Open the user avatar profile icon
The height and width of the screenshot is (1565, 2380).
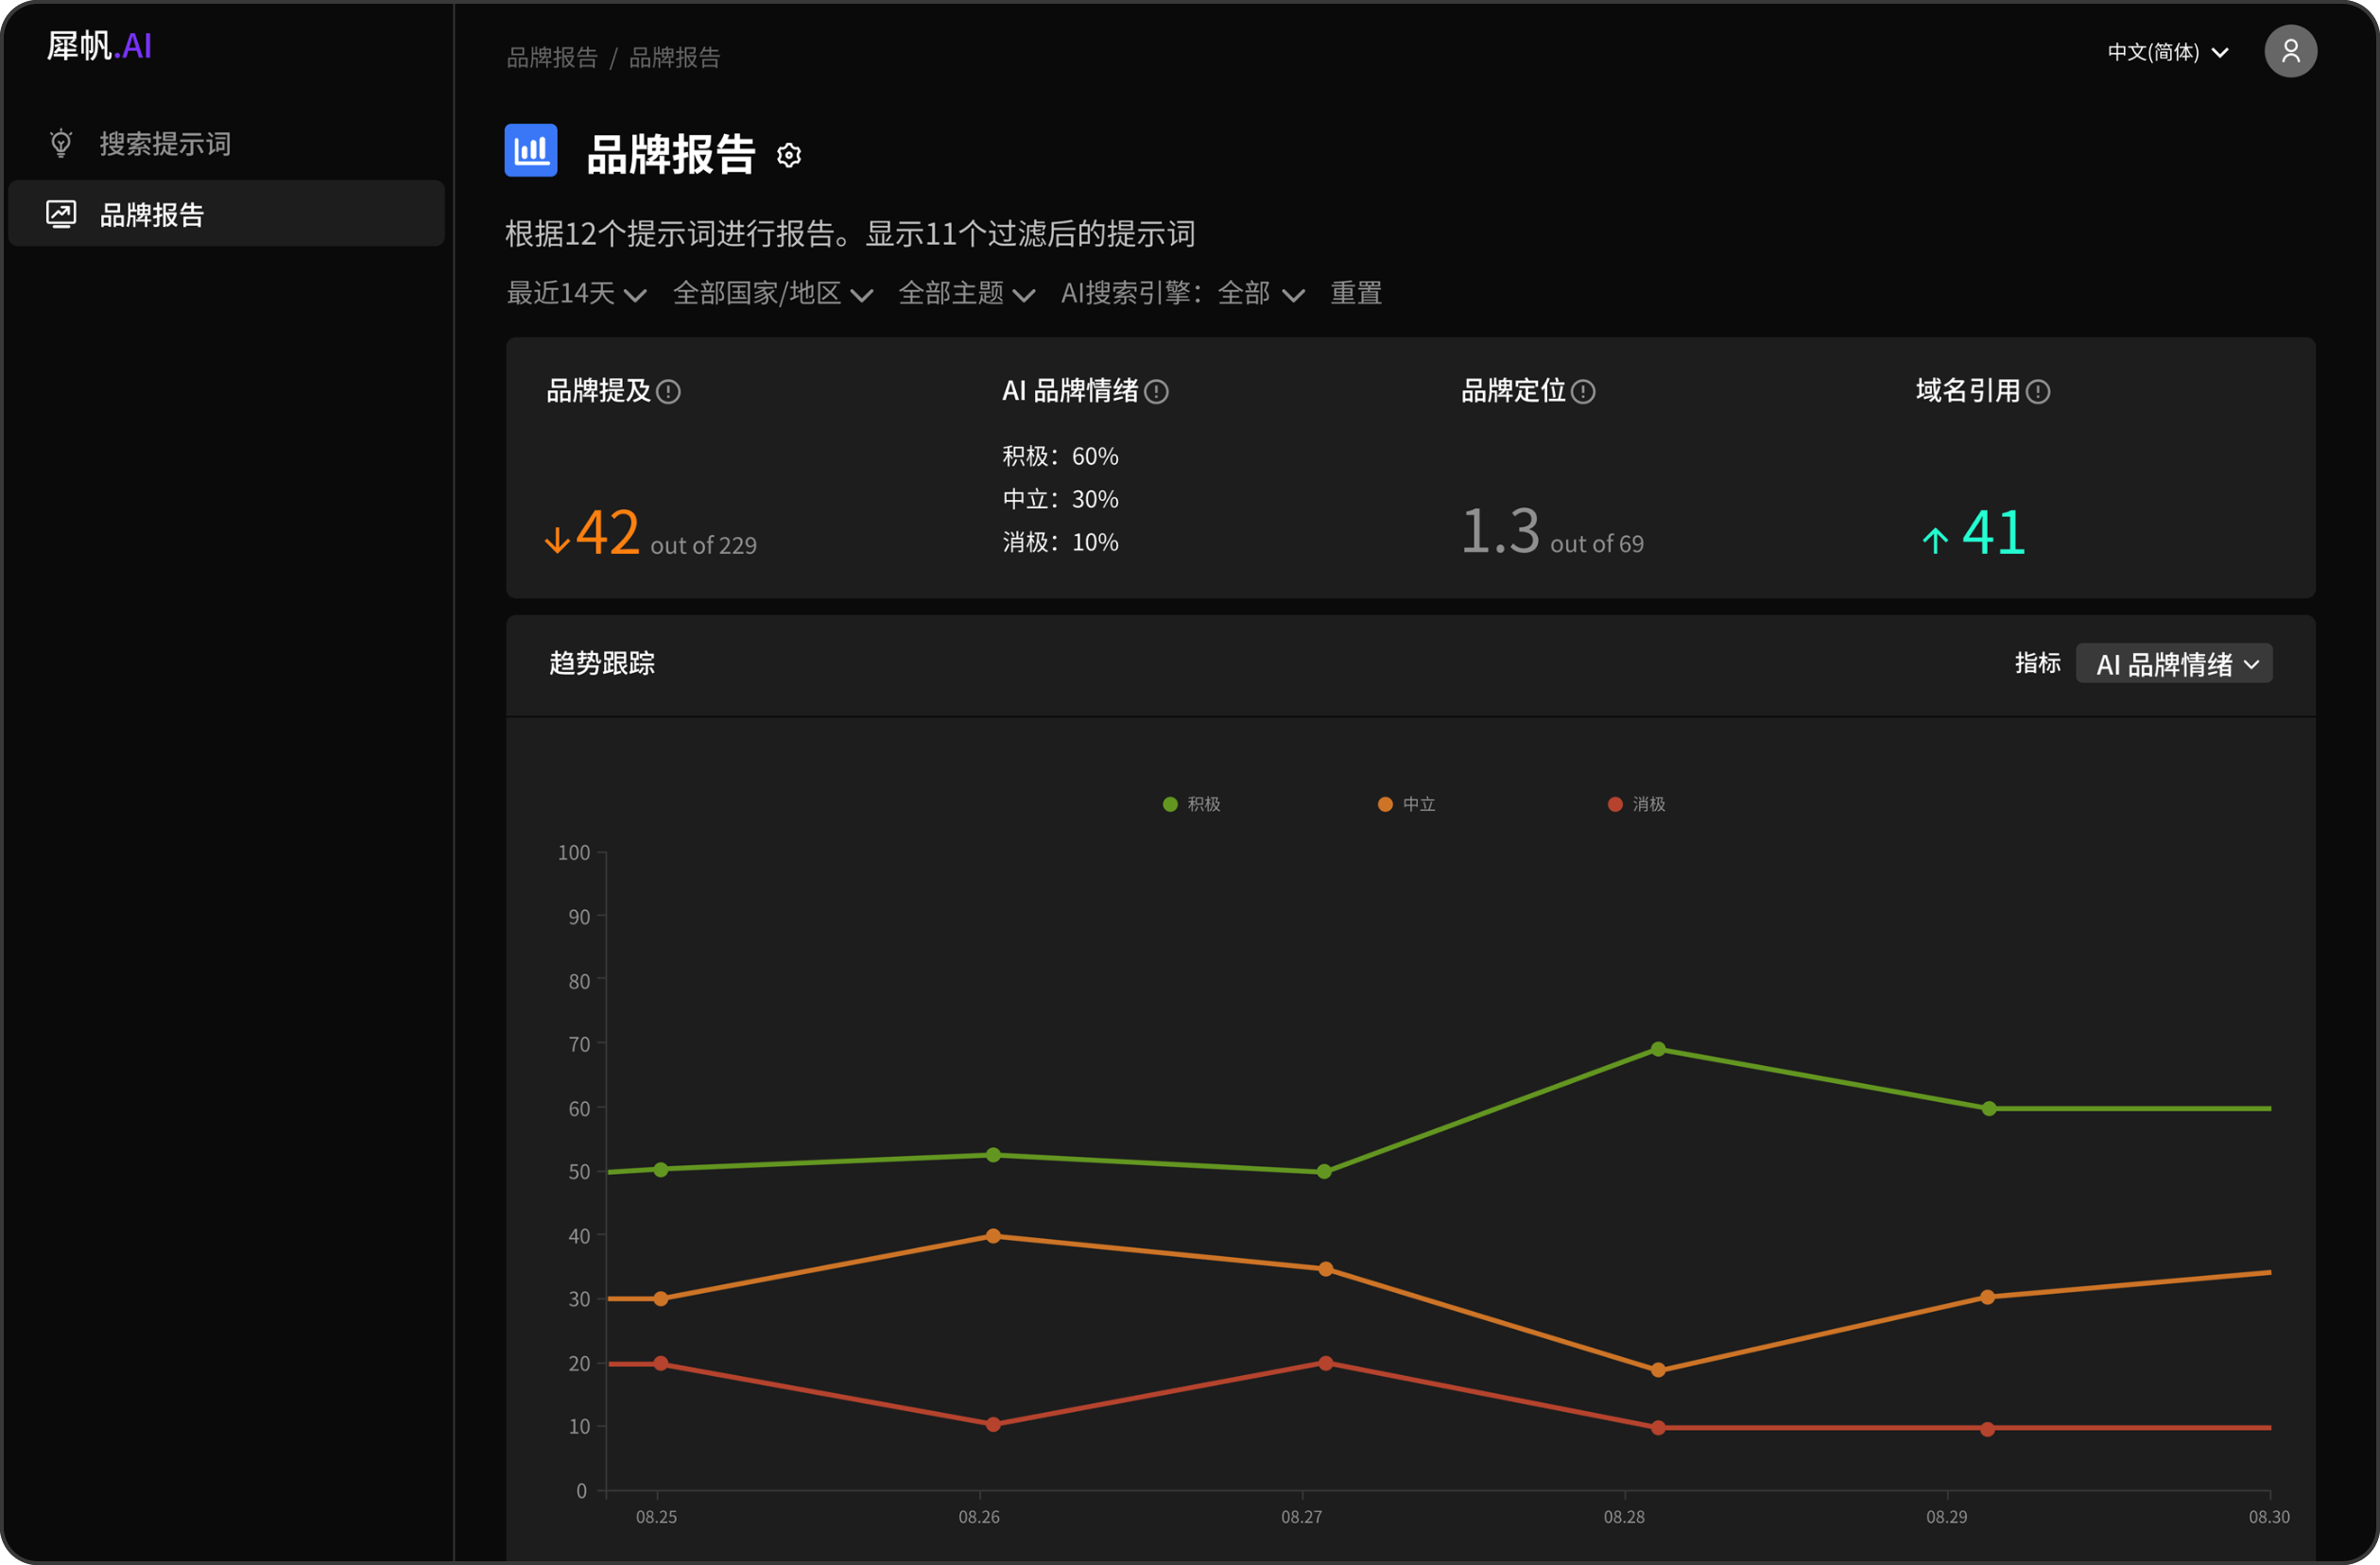[x=2289, y=52]
